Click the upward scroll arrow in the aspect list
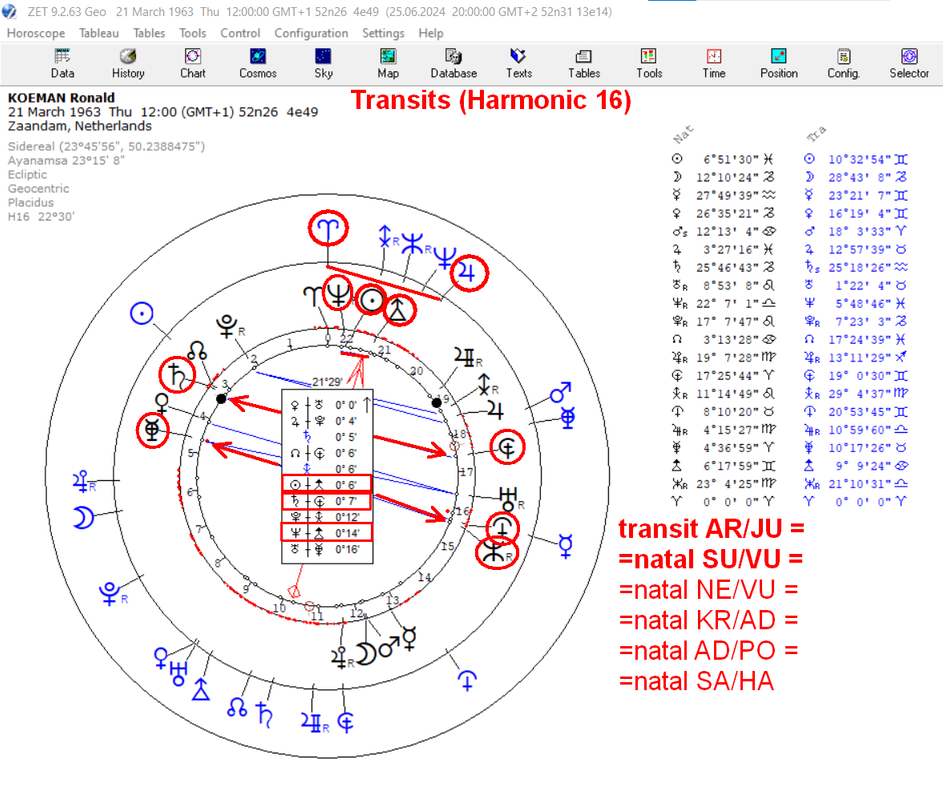Viewport: 943px width, 800px height. (367, 404)
